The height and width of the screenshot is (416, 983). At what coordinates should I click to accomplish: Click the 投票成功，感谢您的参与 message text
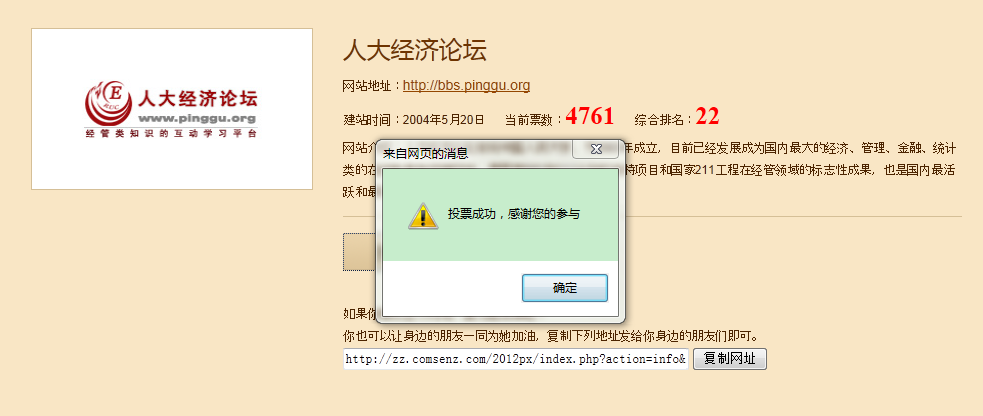point(513,214)
